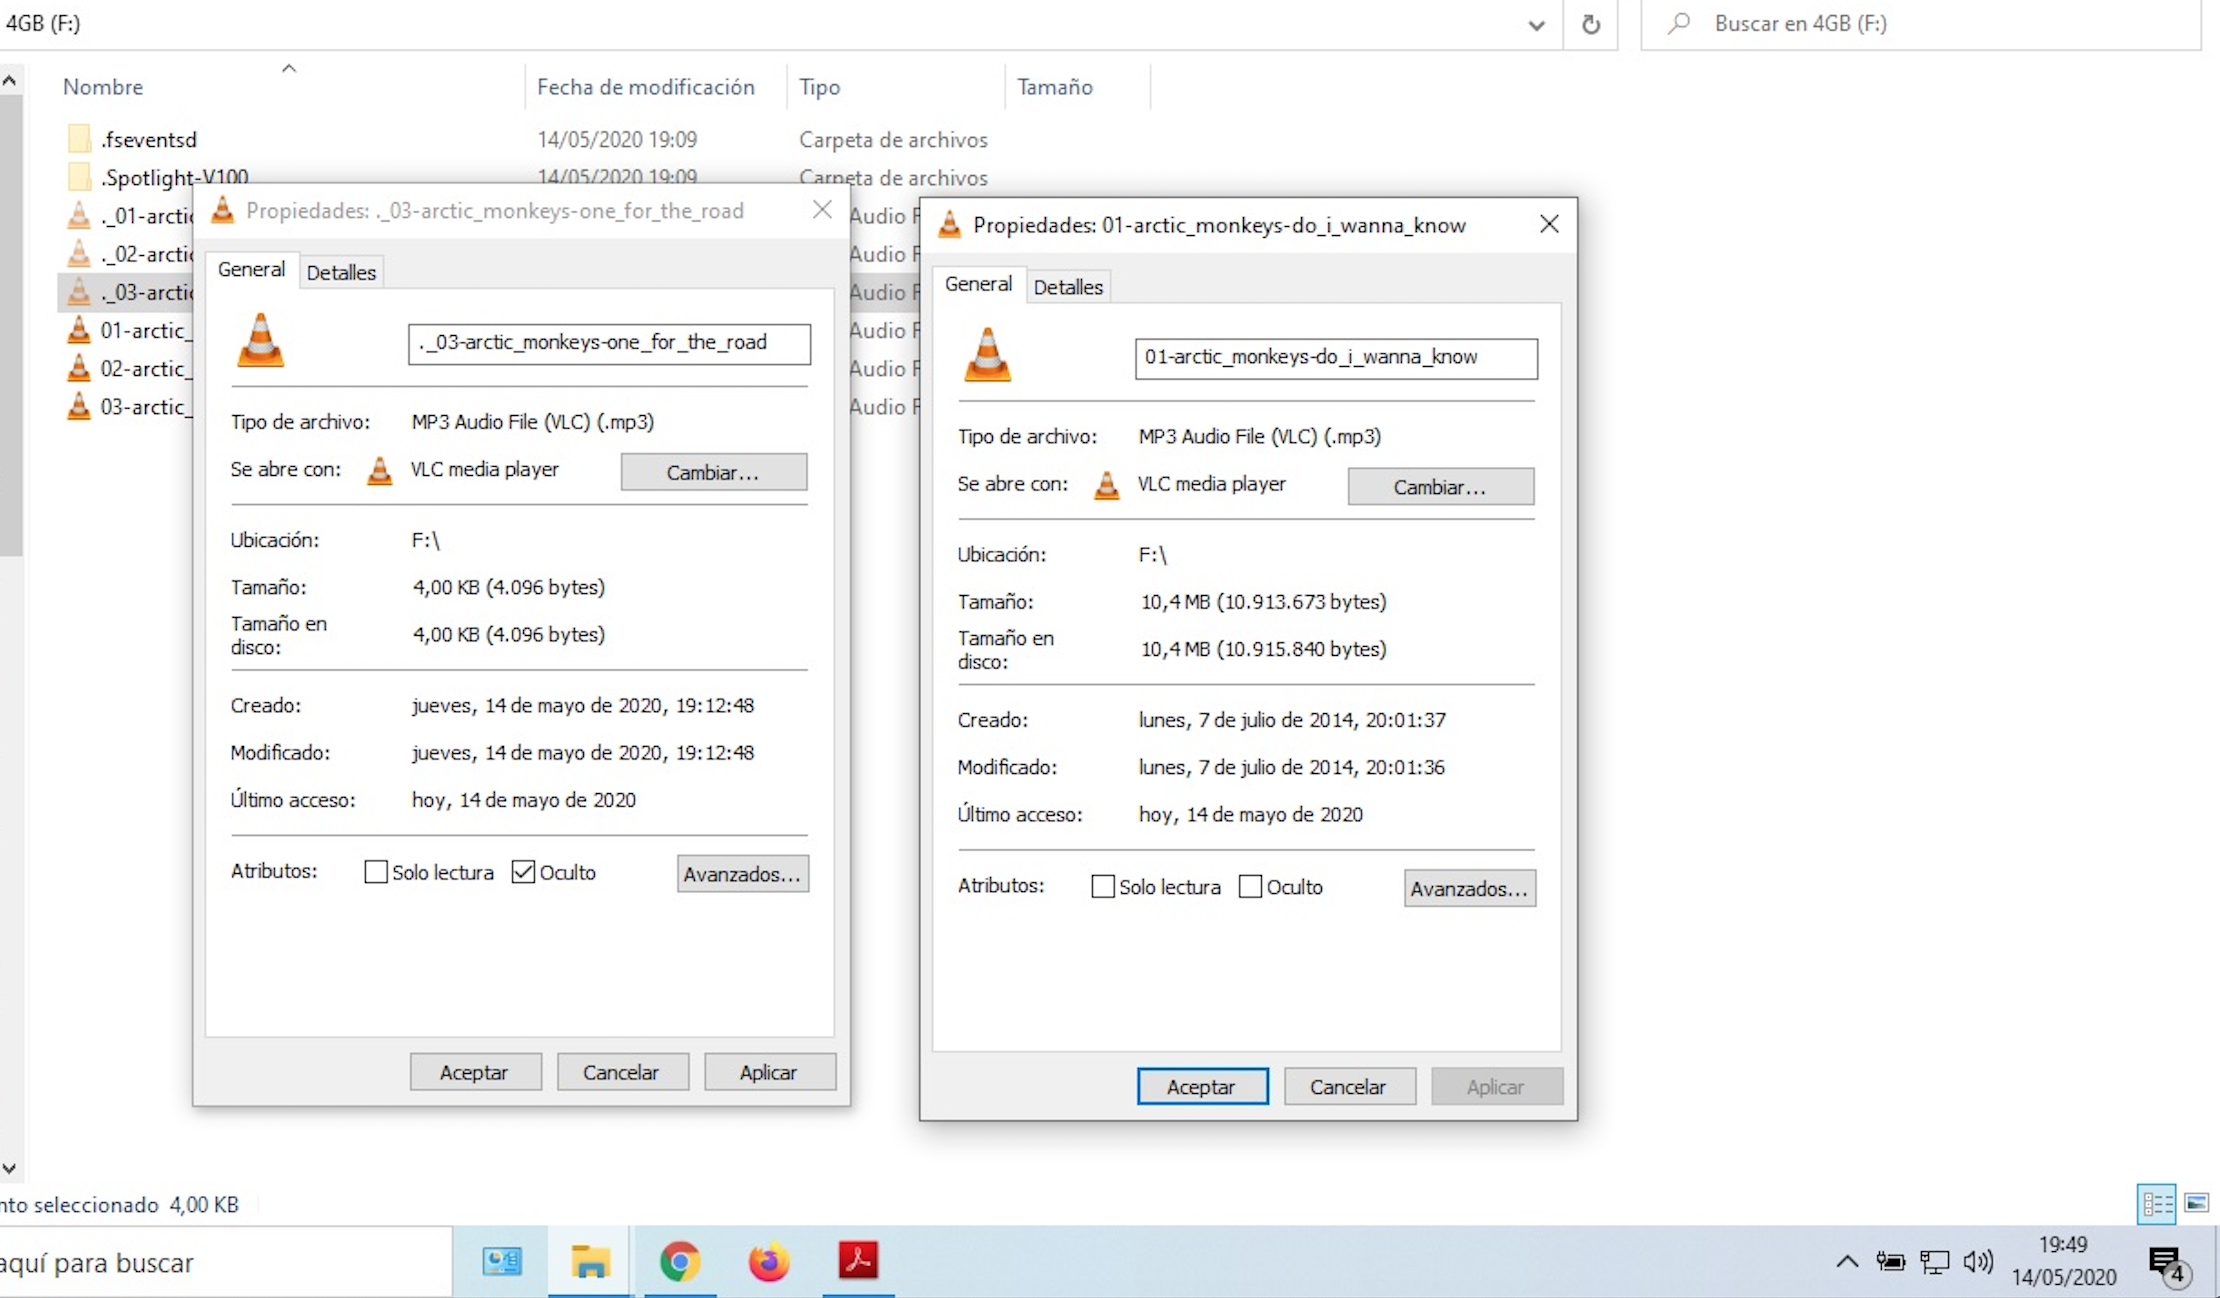Show hidden system tray icons

pyautogui.click(x=1847, y=1262)
